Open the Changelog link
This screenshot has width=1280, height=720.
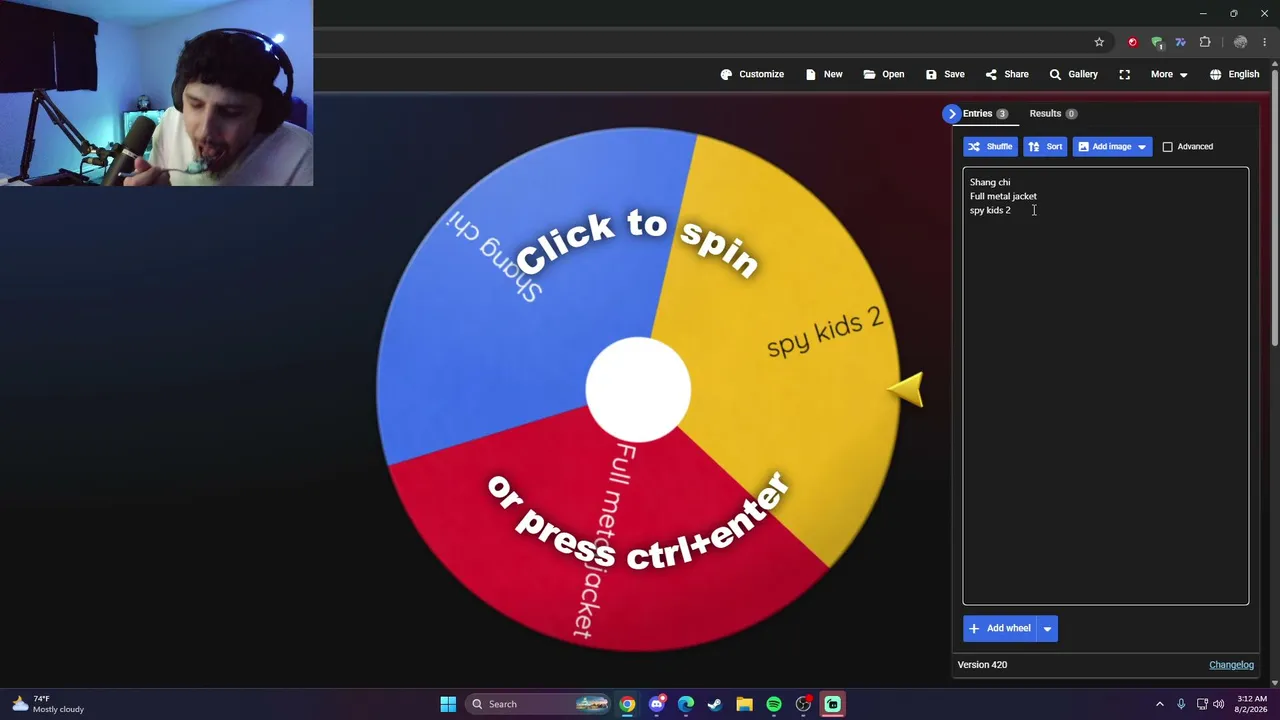(1231, 665)
